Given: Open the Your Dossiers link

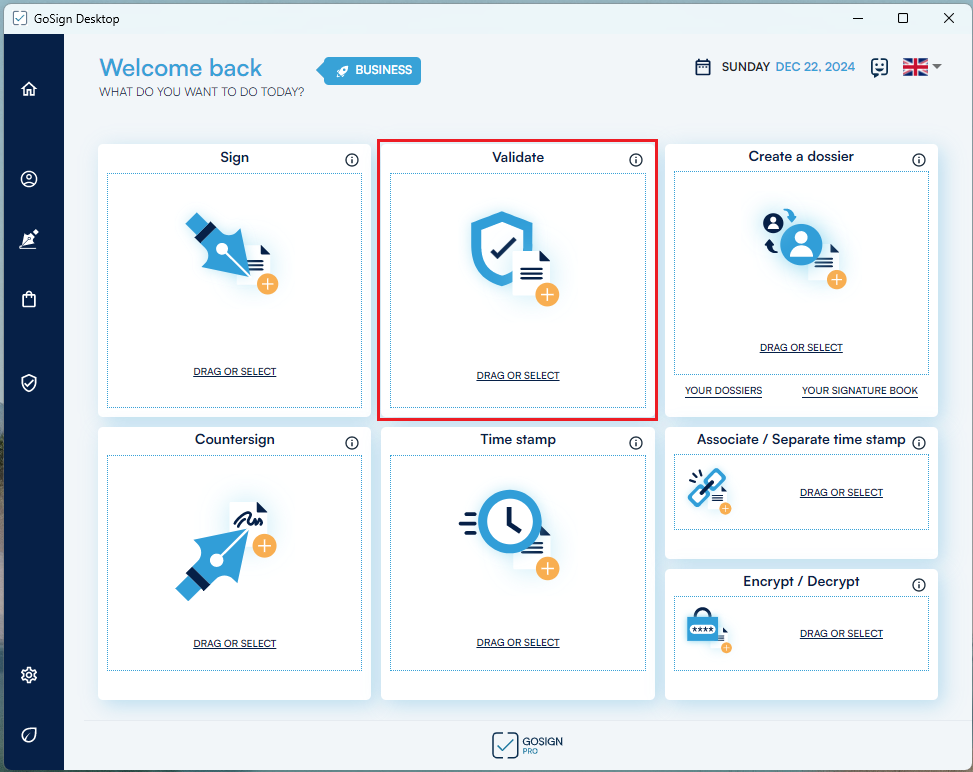Looking at the screenshot, I should pyautogui.click(x=723, y=391).
